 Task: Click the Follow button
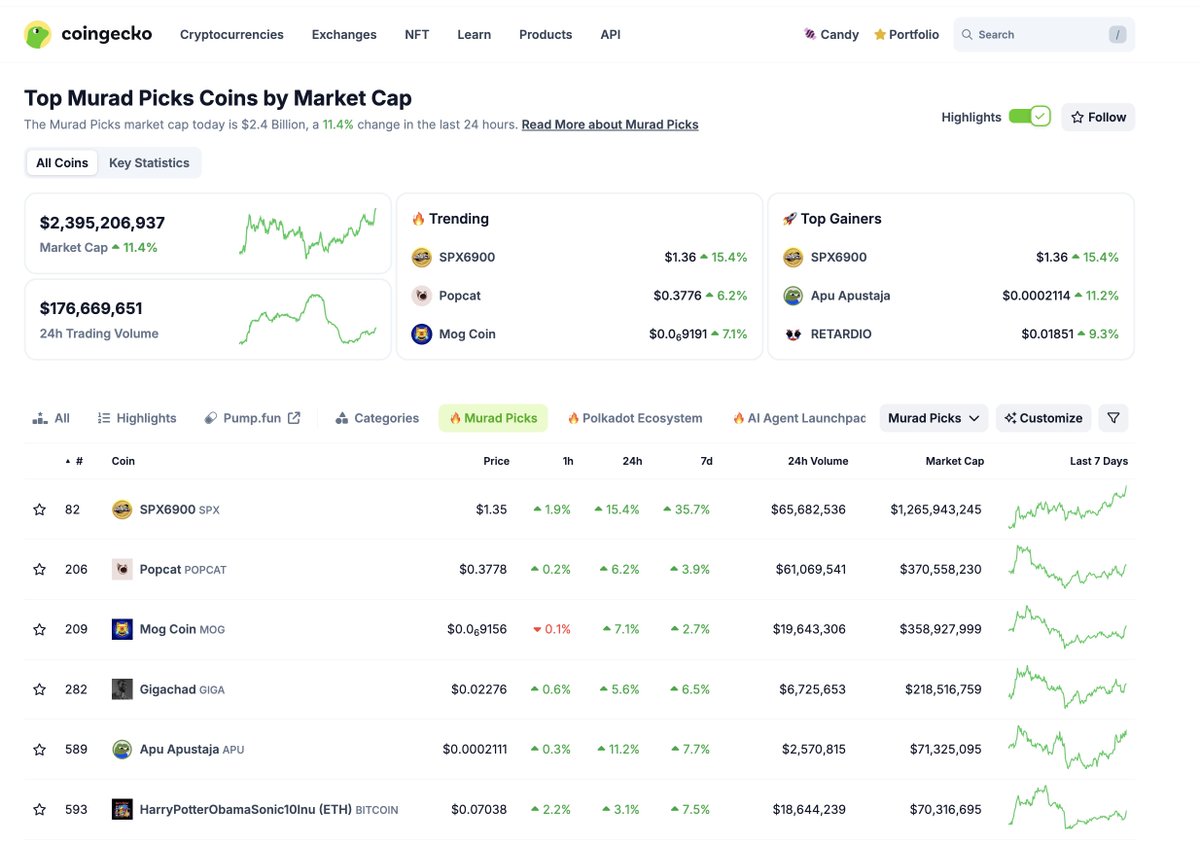[x=1097, y=116]
